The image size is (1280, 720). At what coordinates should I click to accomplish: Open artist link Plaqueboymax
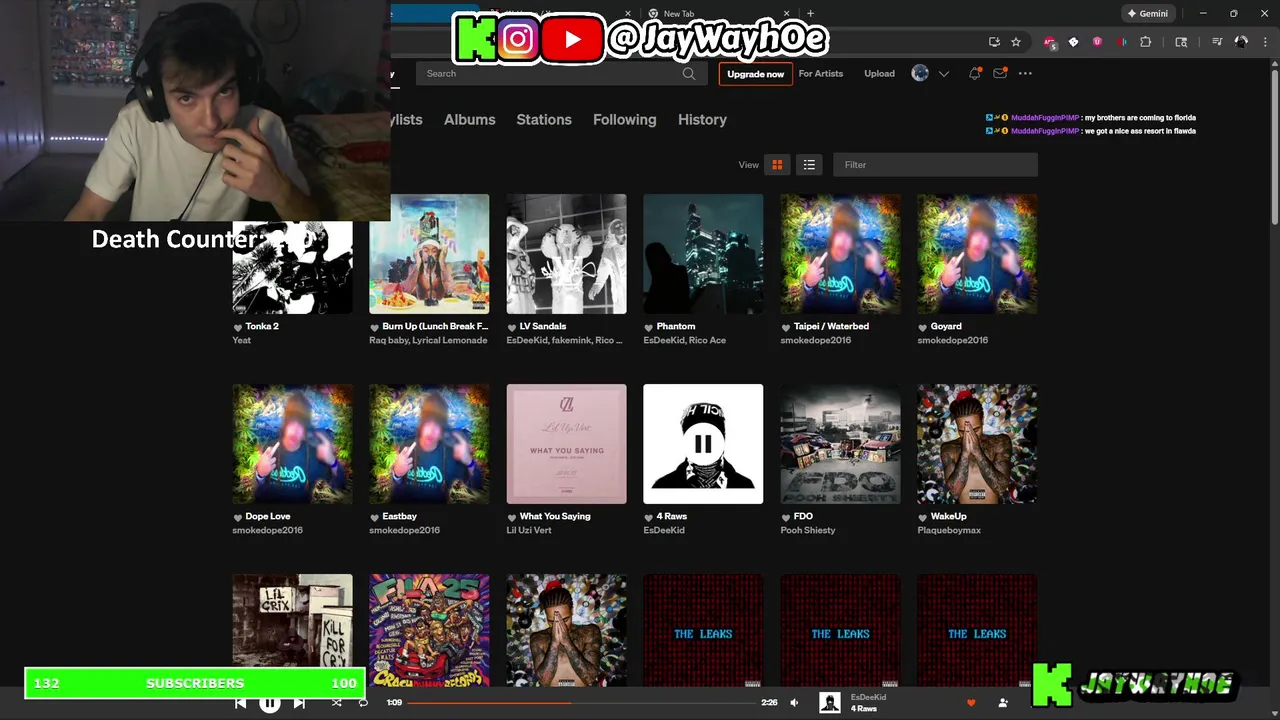[949, 530]
